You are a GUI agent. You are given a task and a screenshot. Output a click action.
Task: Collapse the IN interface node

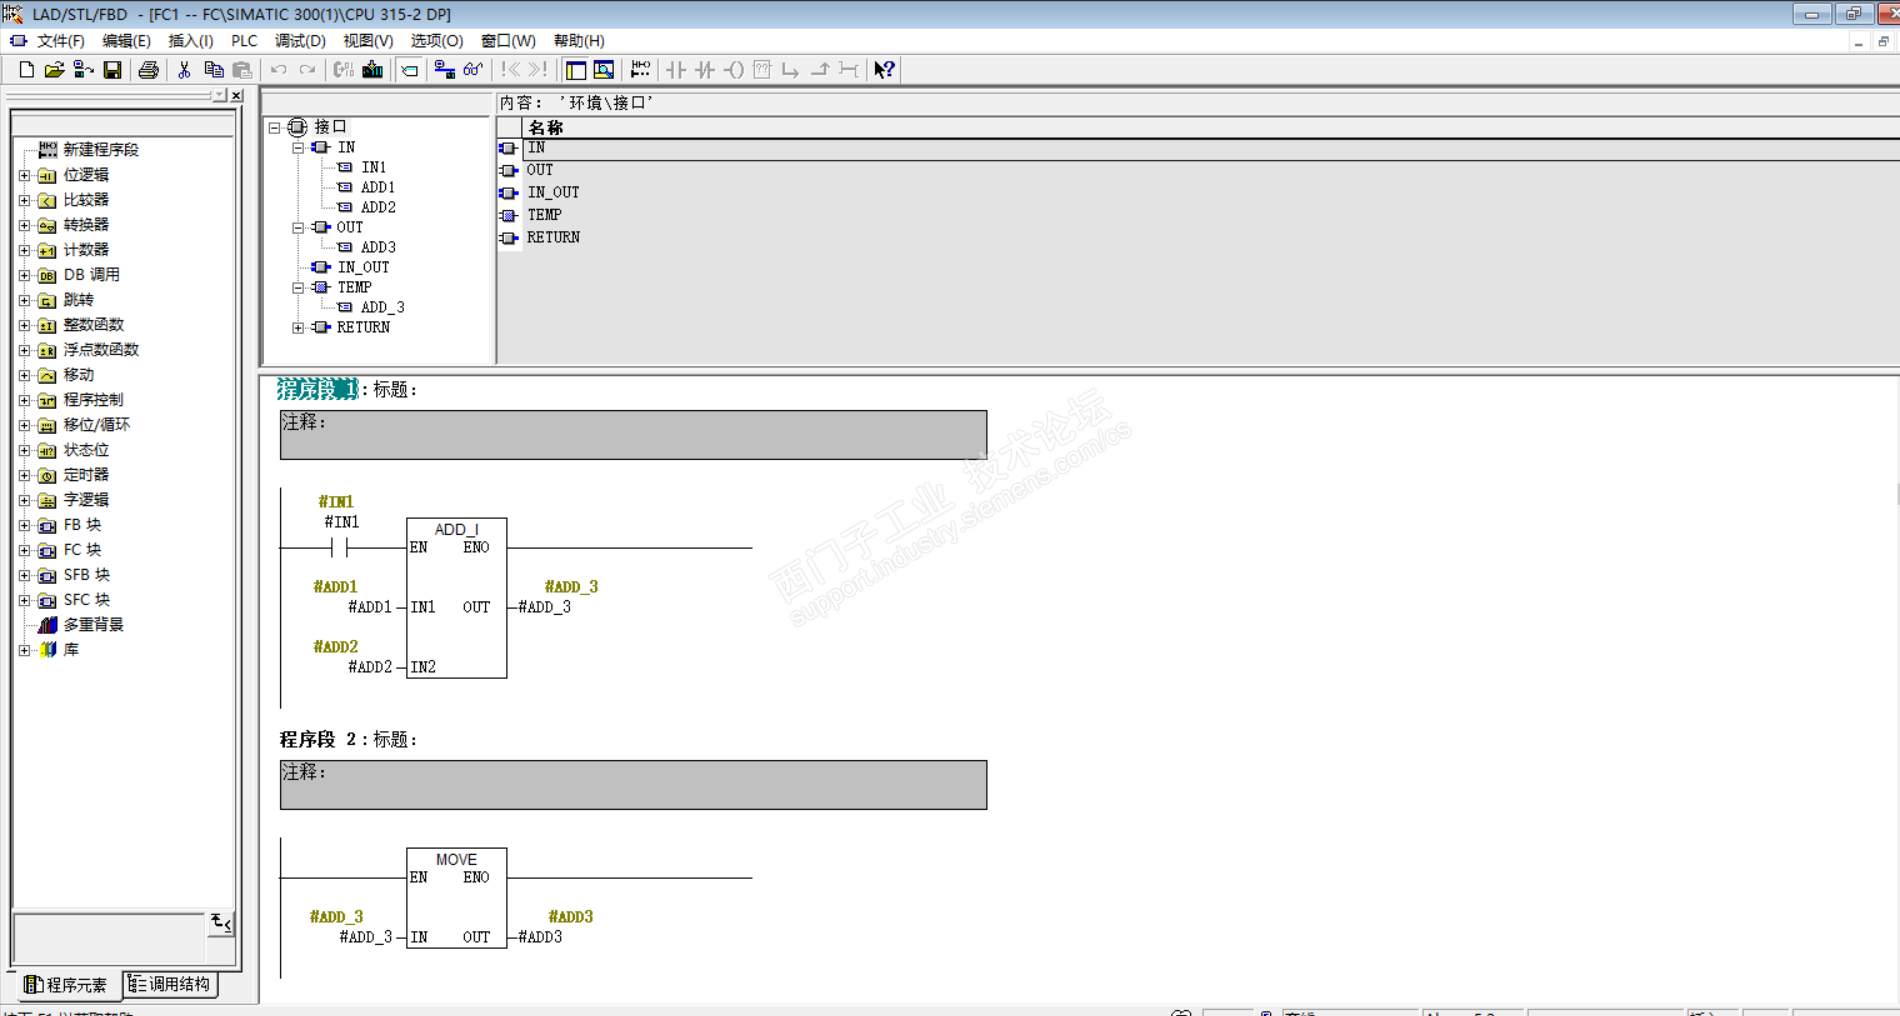click(x=298, y=147)
